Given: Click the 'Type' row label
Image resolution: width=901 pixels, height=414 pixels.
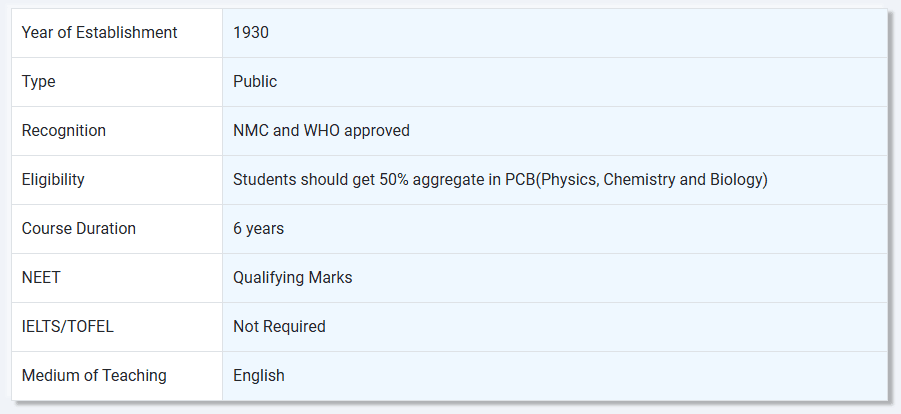Looking at the screenshot, I should coord(38,82).
